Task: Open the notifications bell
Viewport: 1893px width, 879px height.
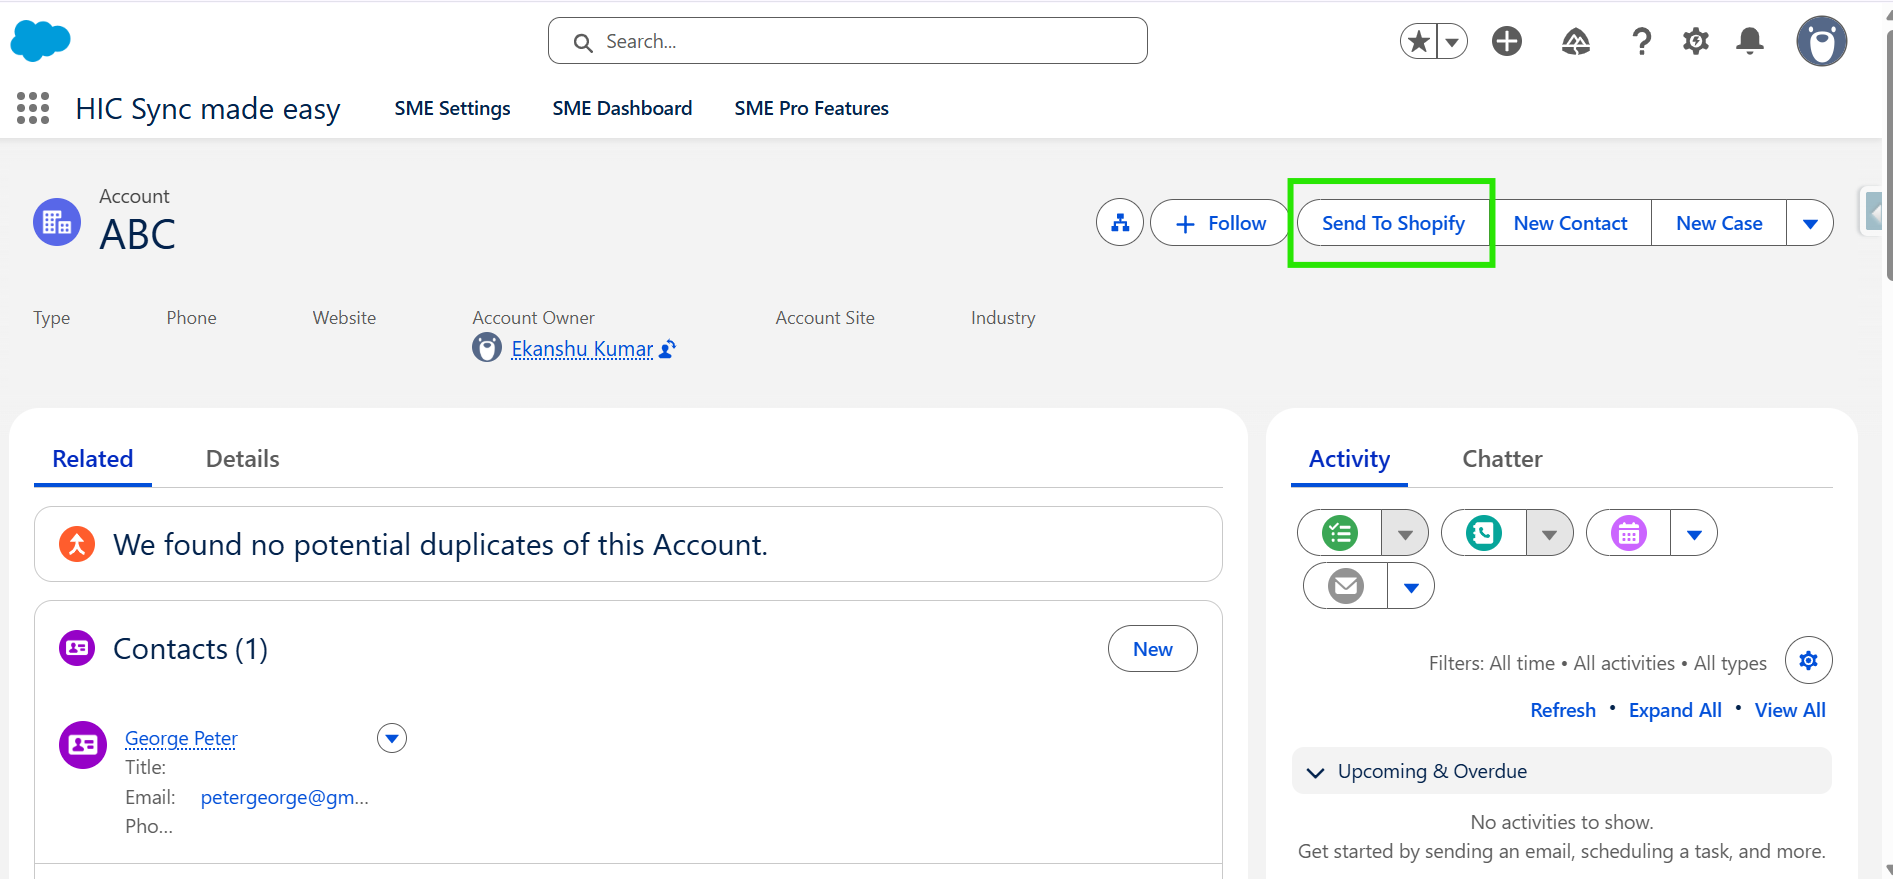Action: click(x=1750, y=41)
